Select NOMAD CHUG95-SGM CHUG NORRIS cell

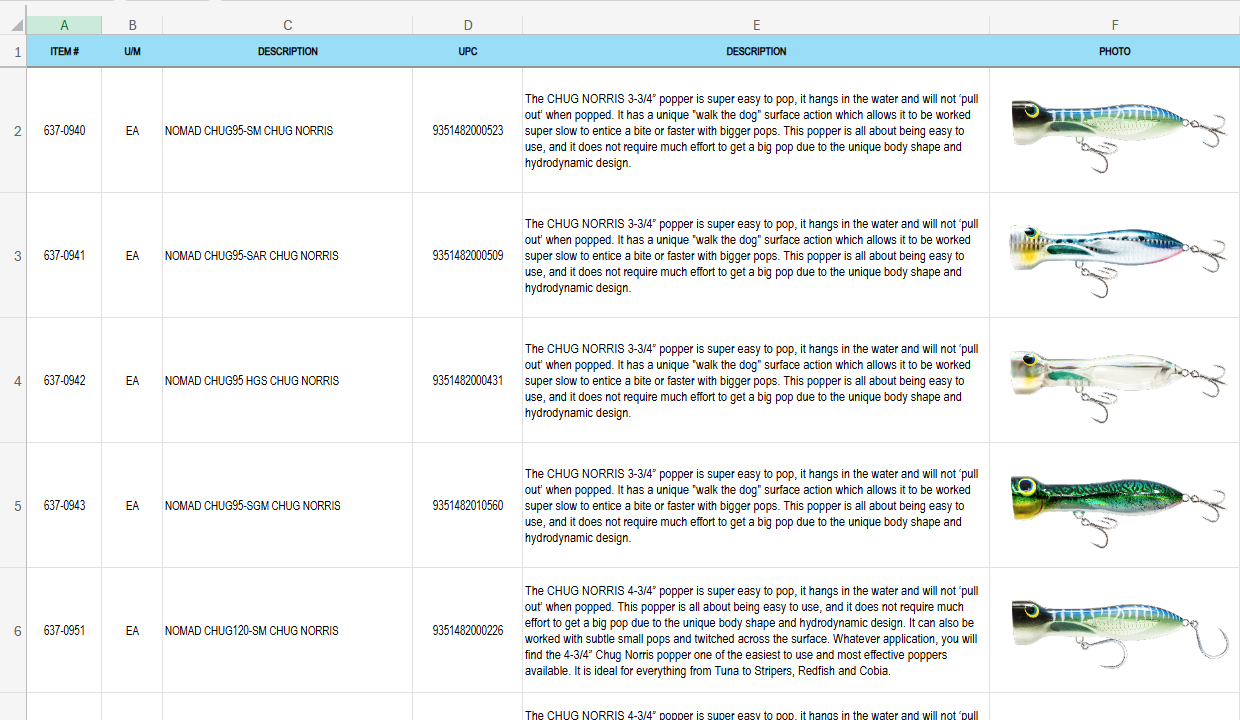click(288, 505)
